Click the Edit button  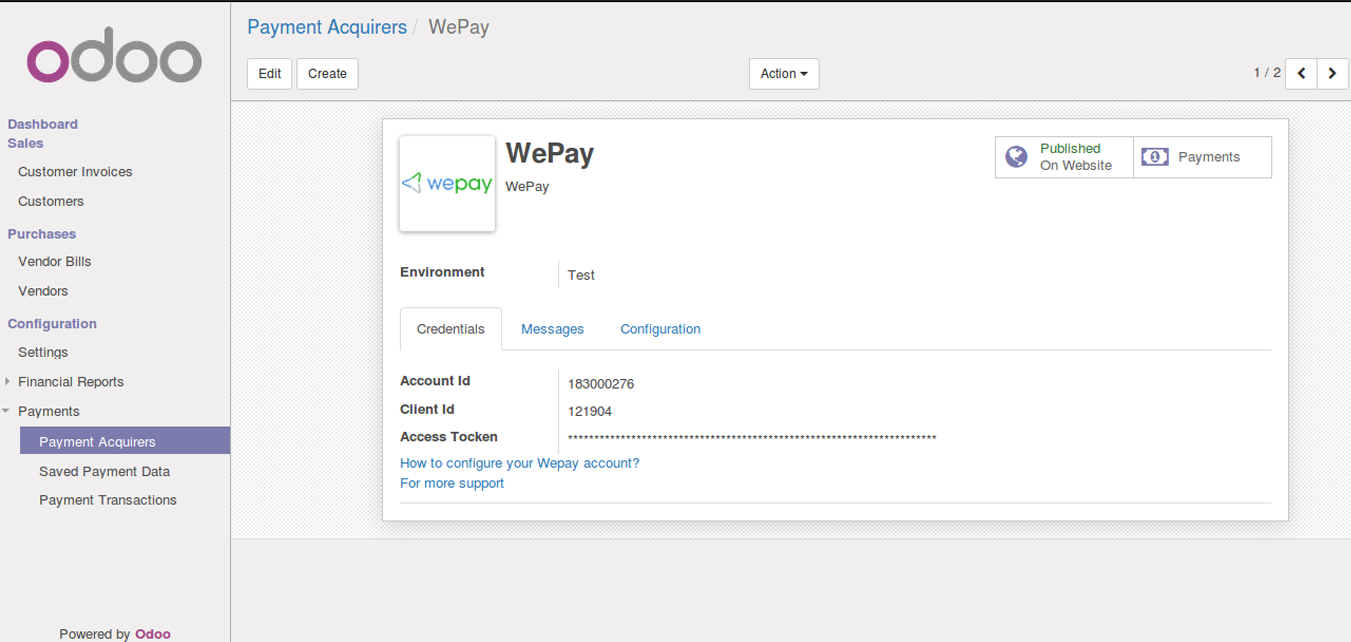pos(270,73)
